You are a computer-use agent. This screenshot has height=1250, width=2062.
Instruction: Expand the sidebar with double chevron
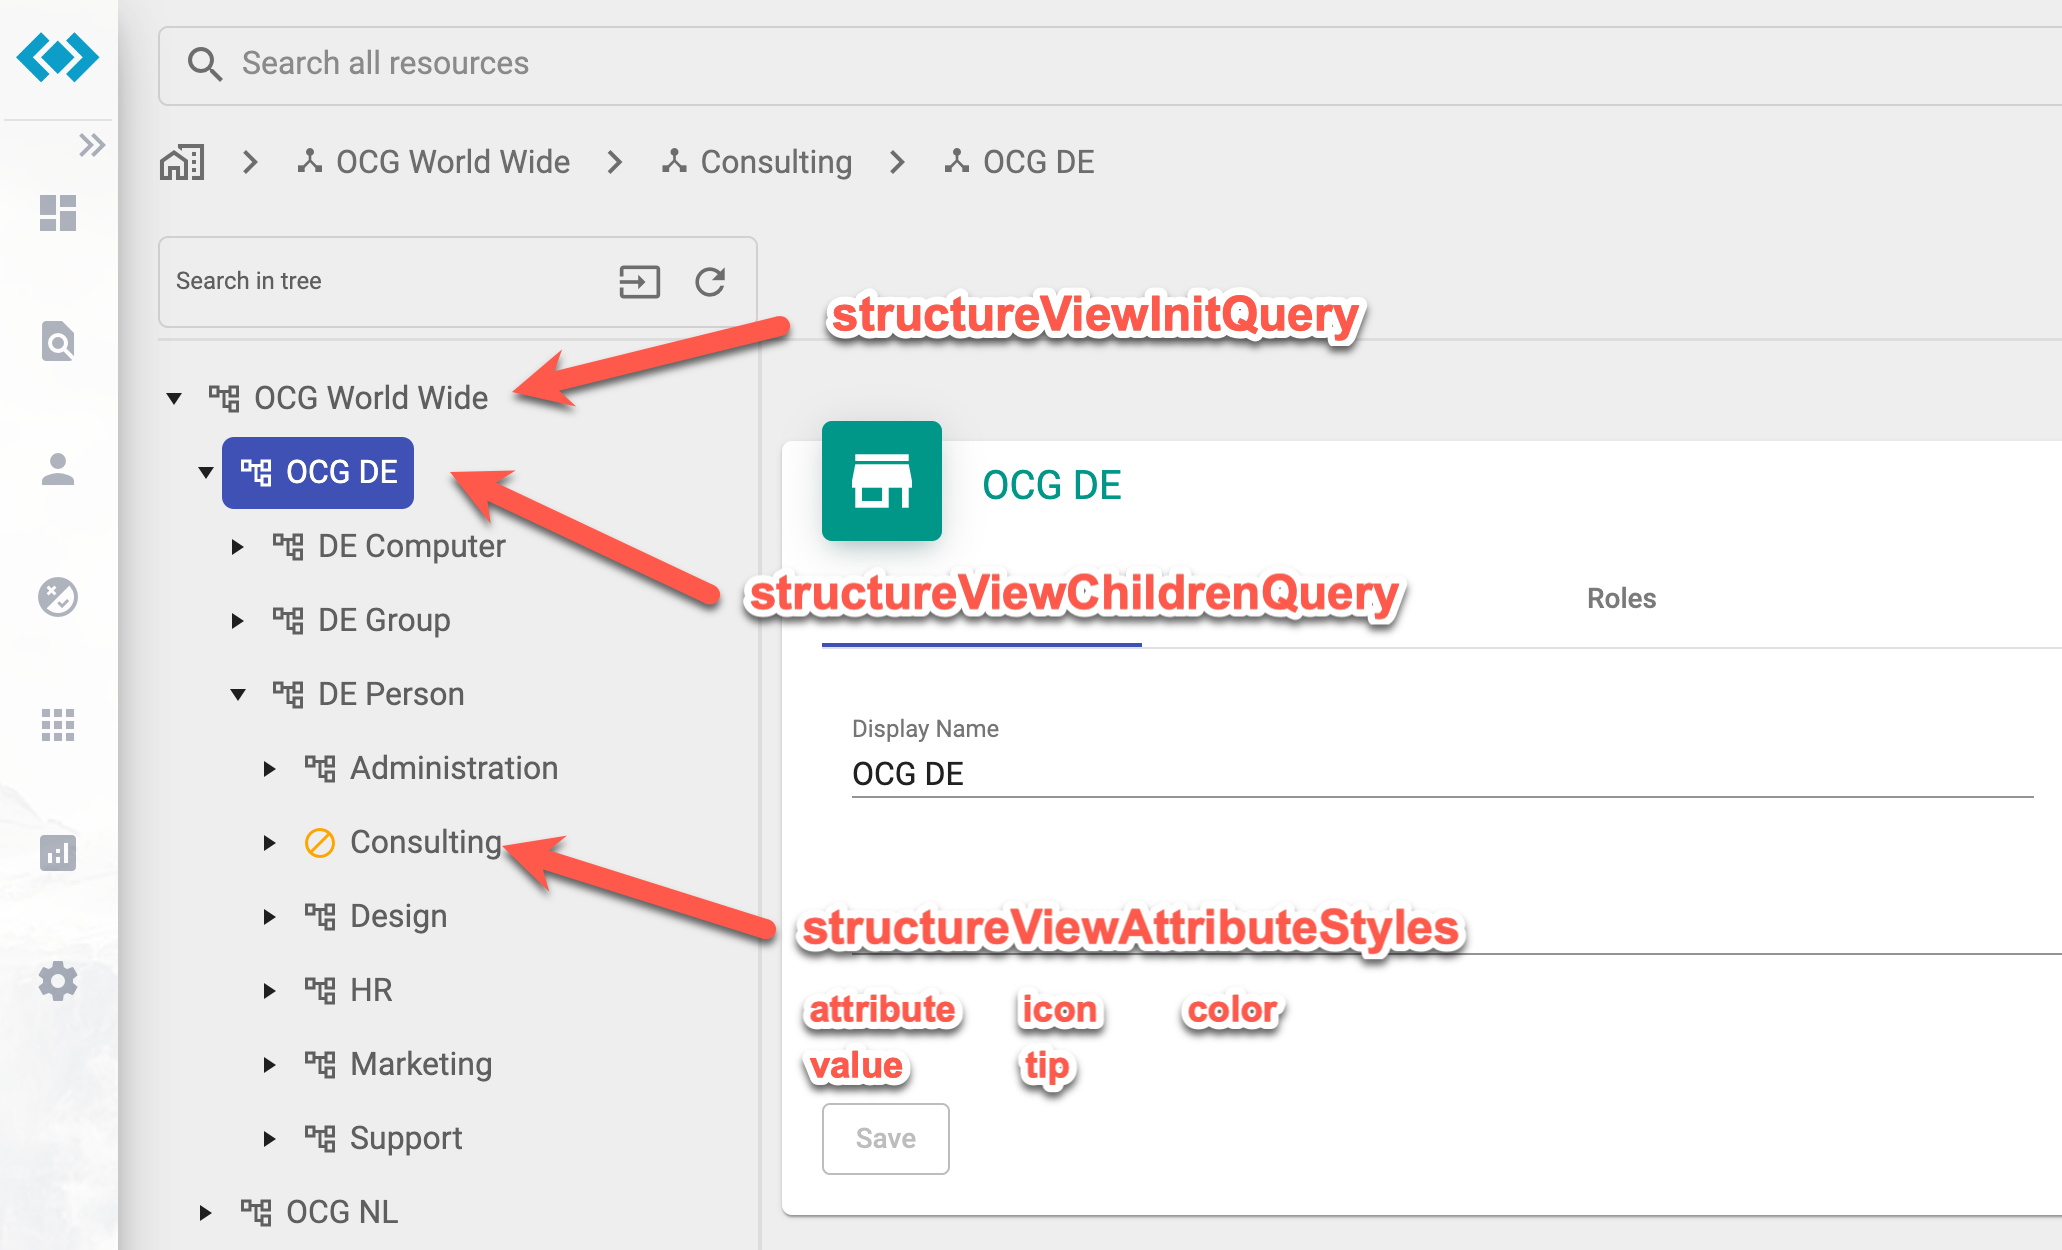[92, 145]
